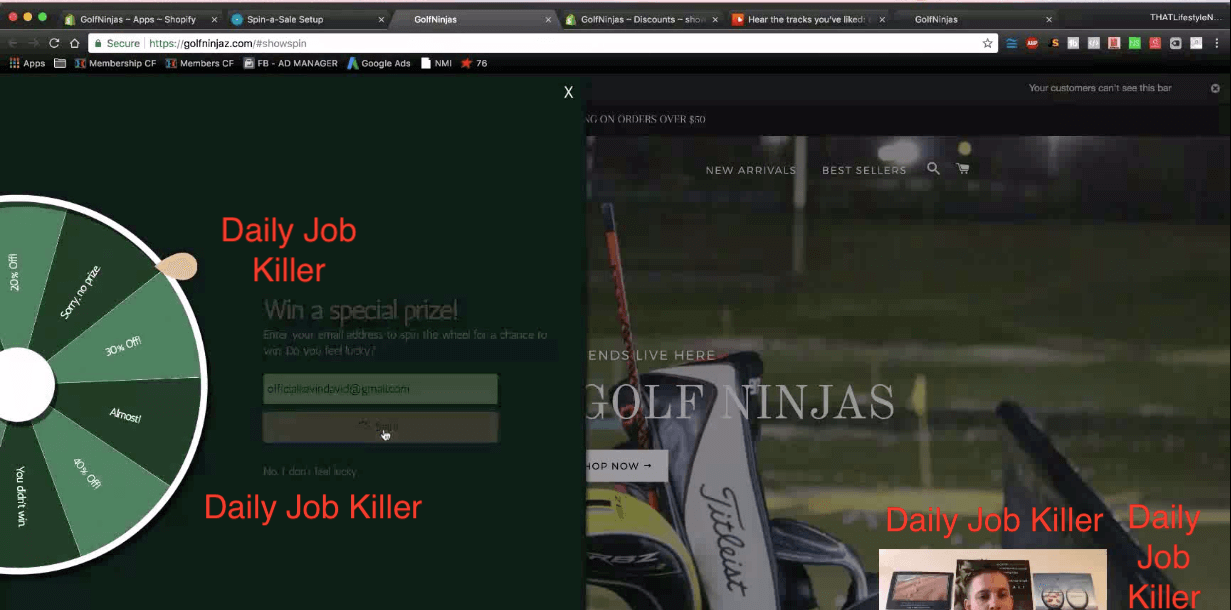Image resolution: width=1231 pixels, height=610 pixels.
Task: Open the Best Sellers menu link
Action: click(x=864, y=170)
